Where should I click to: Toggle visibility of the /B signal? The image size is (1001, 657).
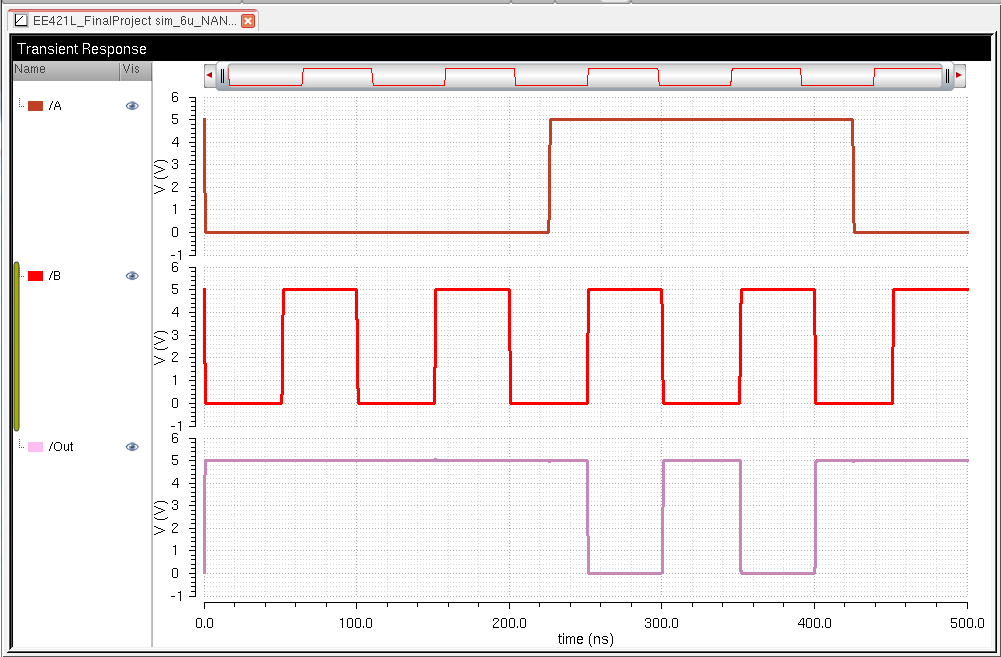point(132,276)
